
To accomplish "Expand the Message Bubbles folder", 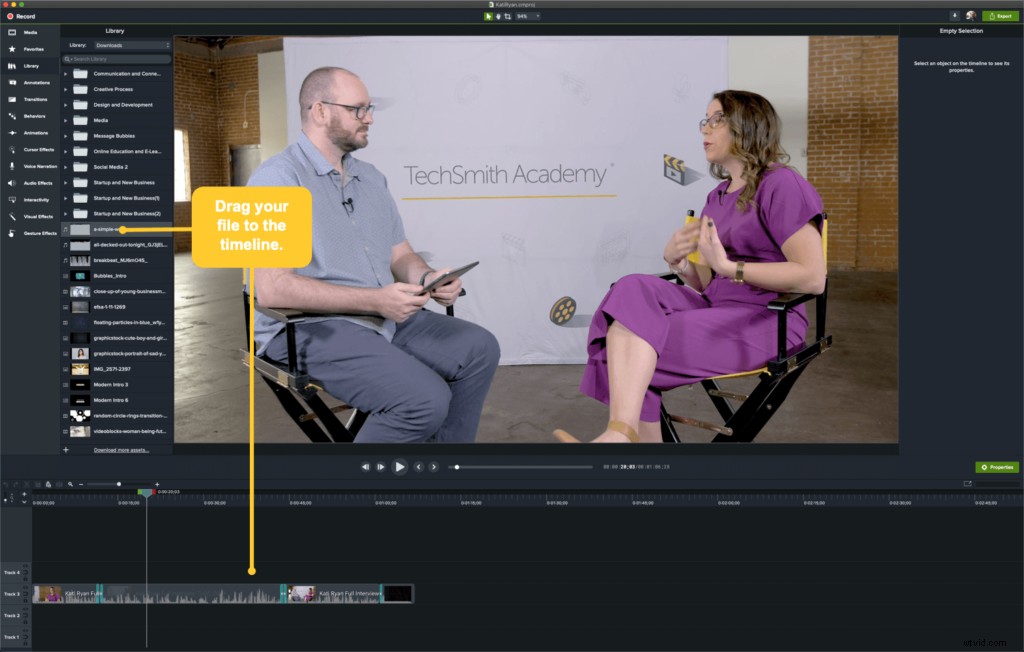I will [x=66, y=136].
